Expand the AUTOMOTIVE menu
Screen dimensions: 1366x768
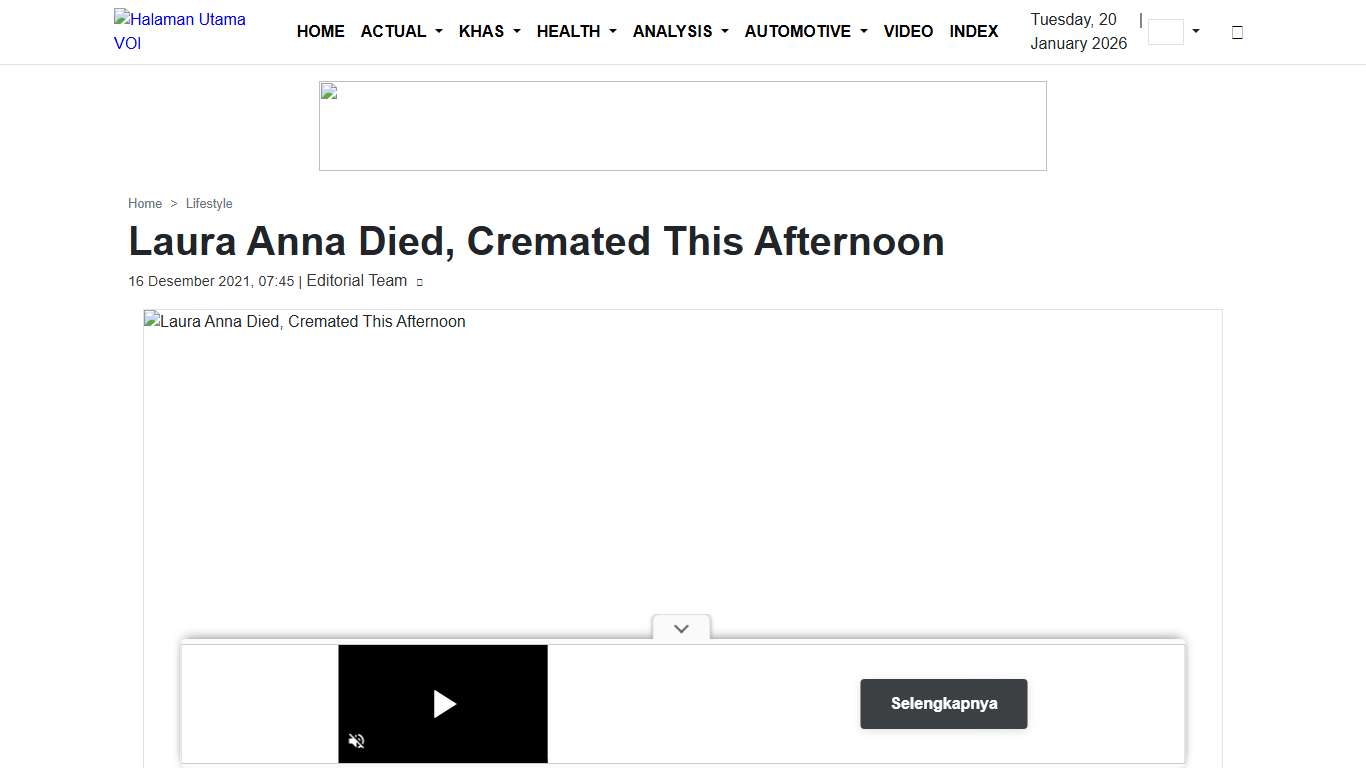pyautogui.click(x=805, y=31)
